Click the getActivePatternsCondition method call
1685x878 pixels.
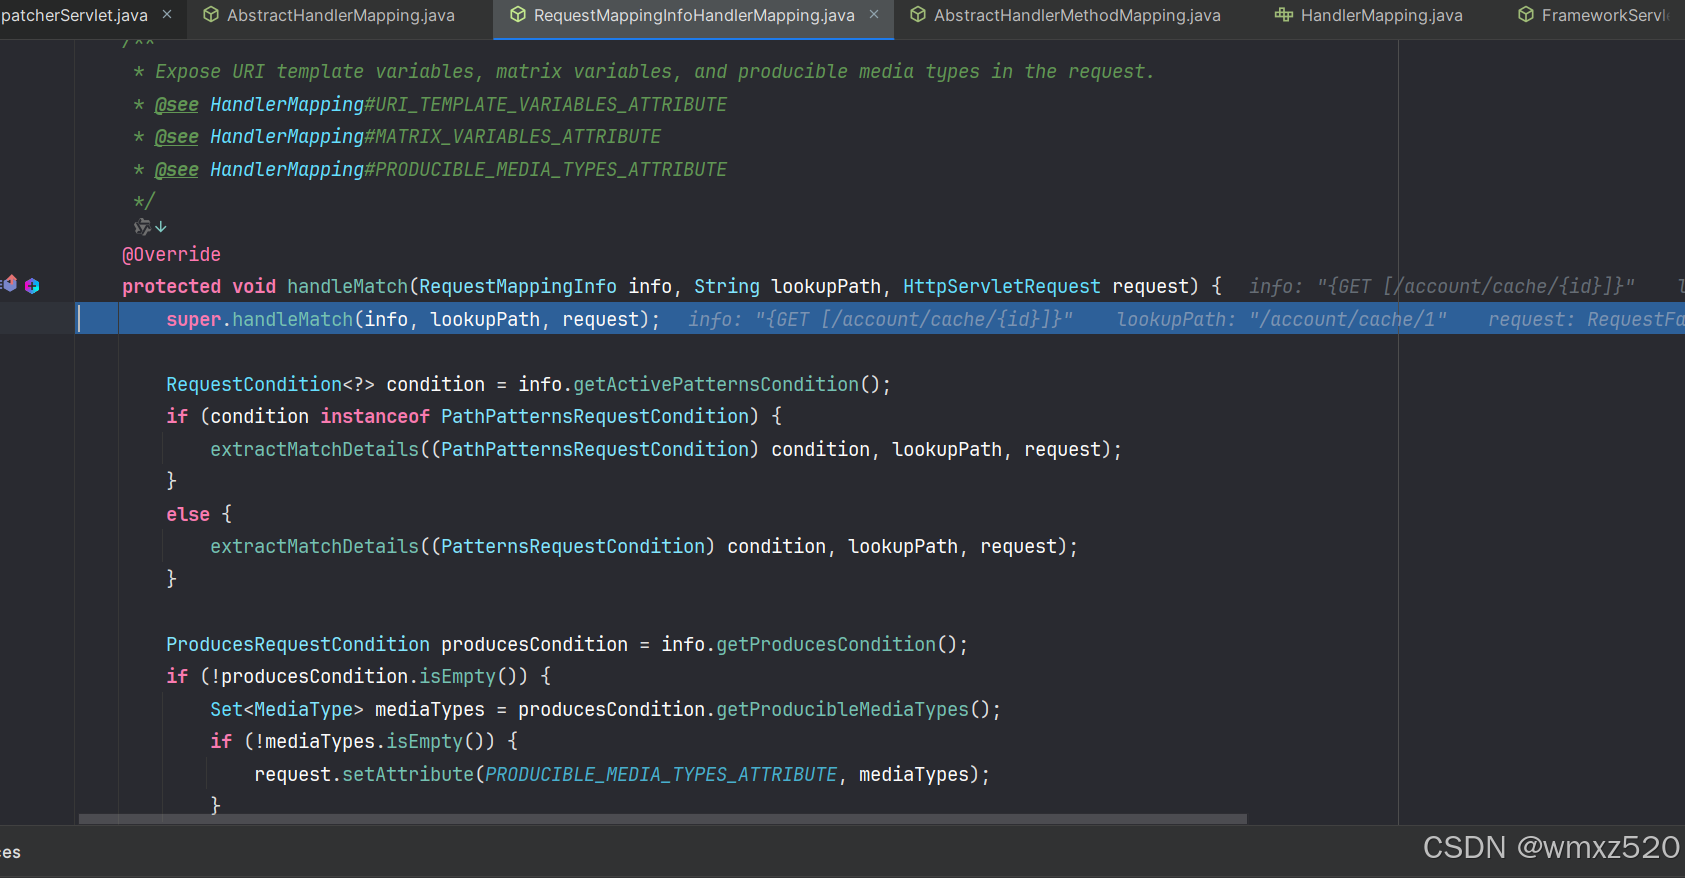click(716, 384)
